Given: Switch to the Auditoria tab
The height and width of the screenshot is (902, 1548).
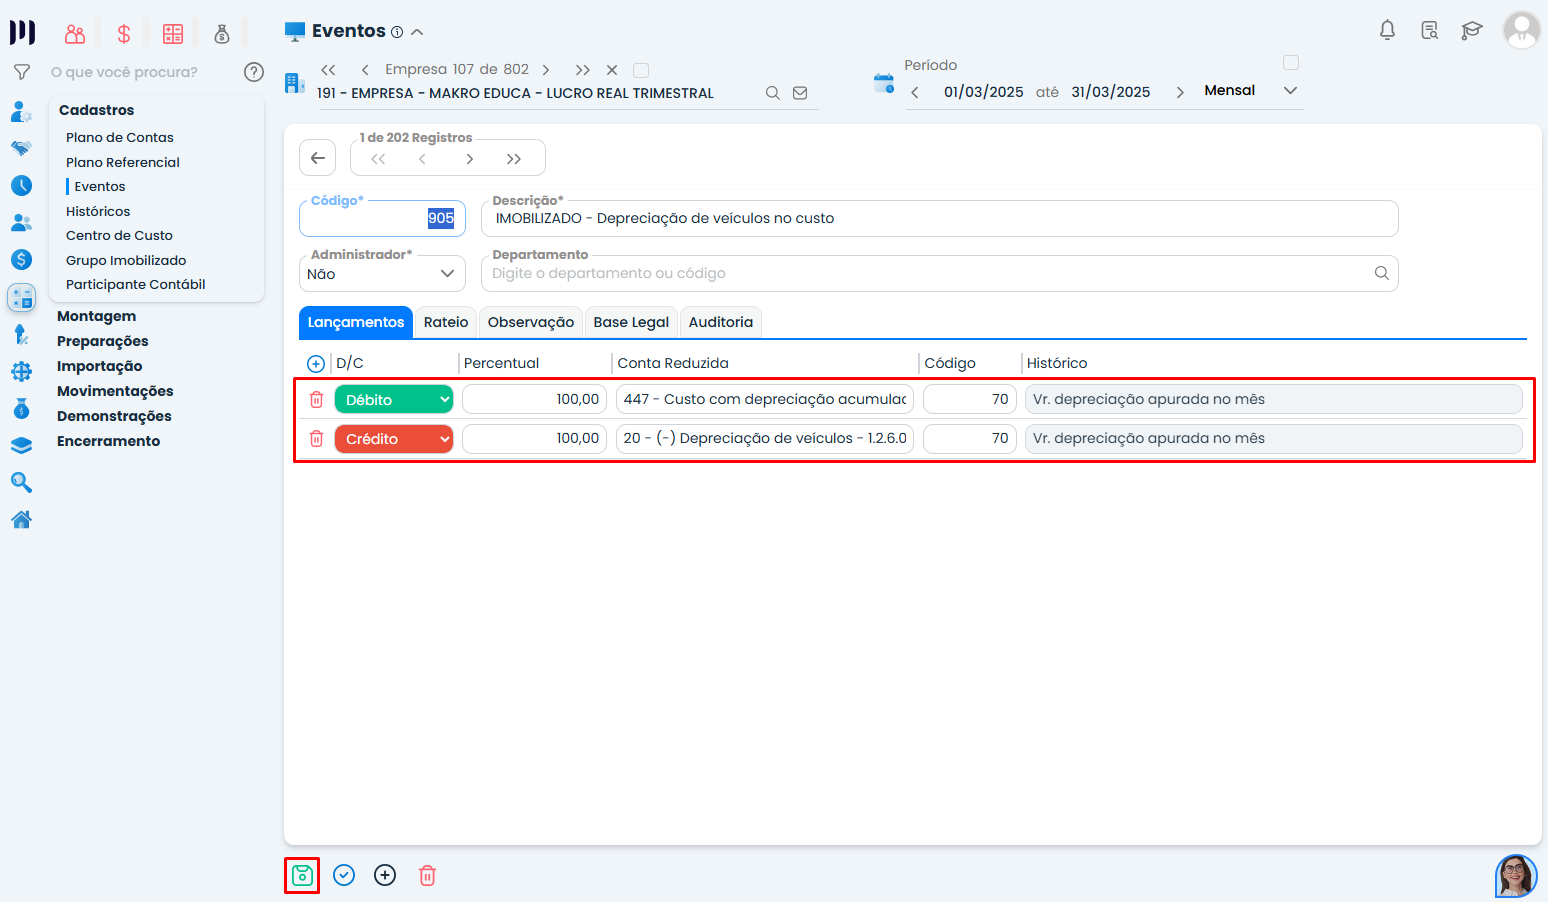Looking at the screenshot, I should [x=720, y=322].
